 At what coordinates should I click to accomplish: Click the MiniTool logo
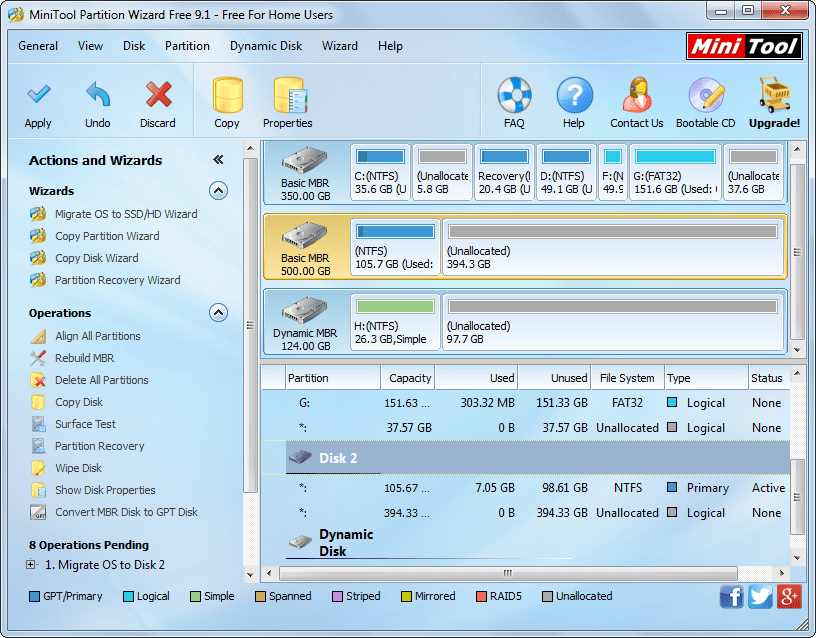pos(744,46)
